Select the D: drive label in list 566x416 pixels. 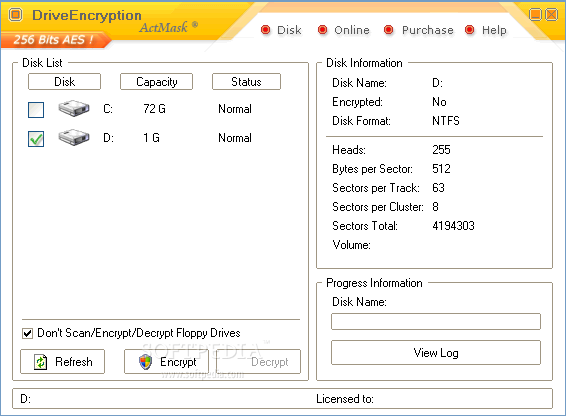(108, 138)
